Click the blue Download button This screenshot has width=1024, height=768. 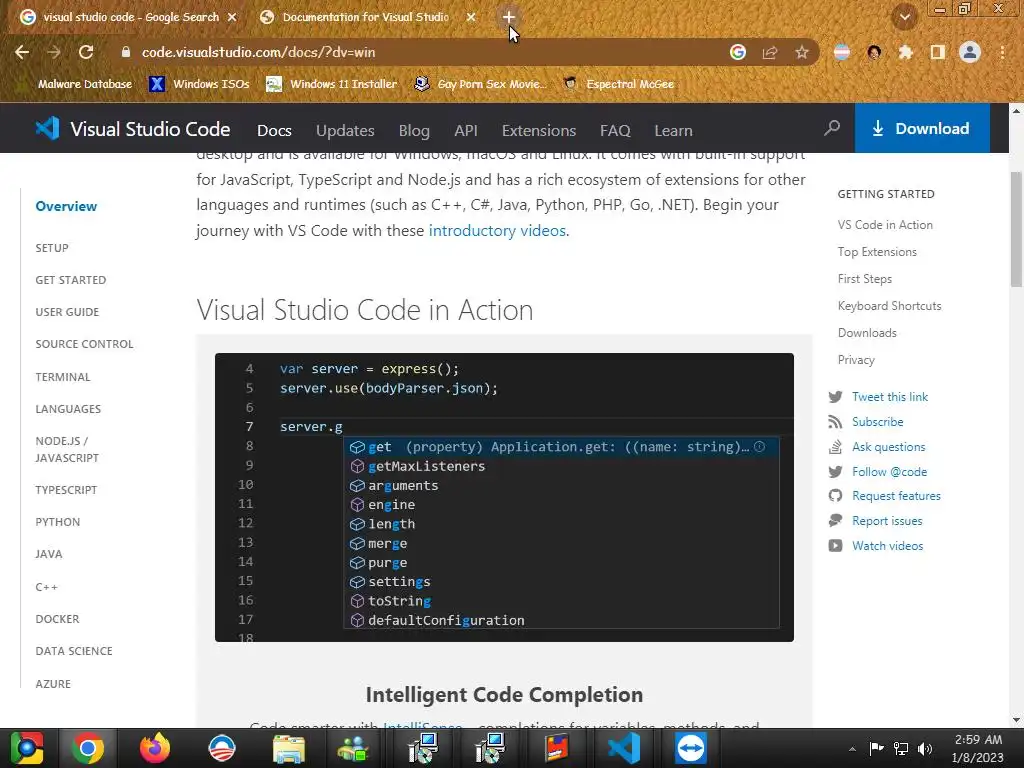(x=921, y=129)
